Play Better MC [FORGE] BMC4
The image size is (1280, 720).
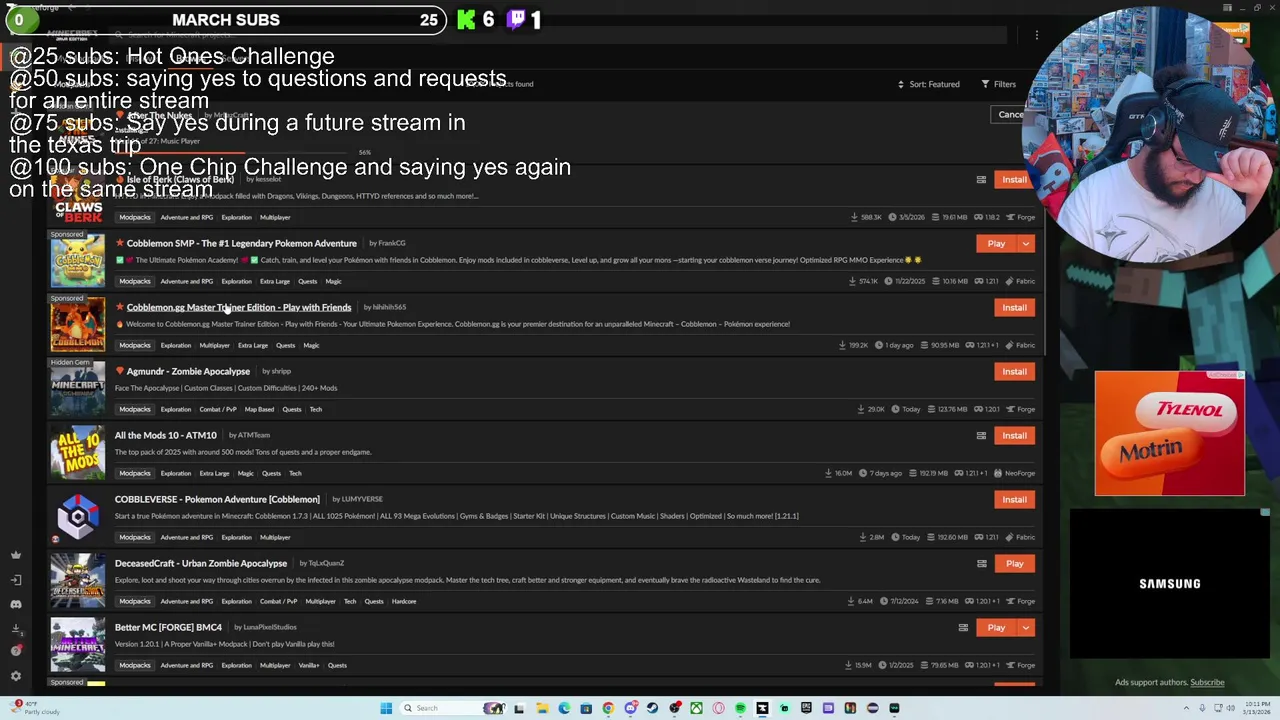(996, 628)
